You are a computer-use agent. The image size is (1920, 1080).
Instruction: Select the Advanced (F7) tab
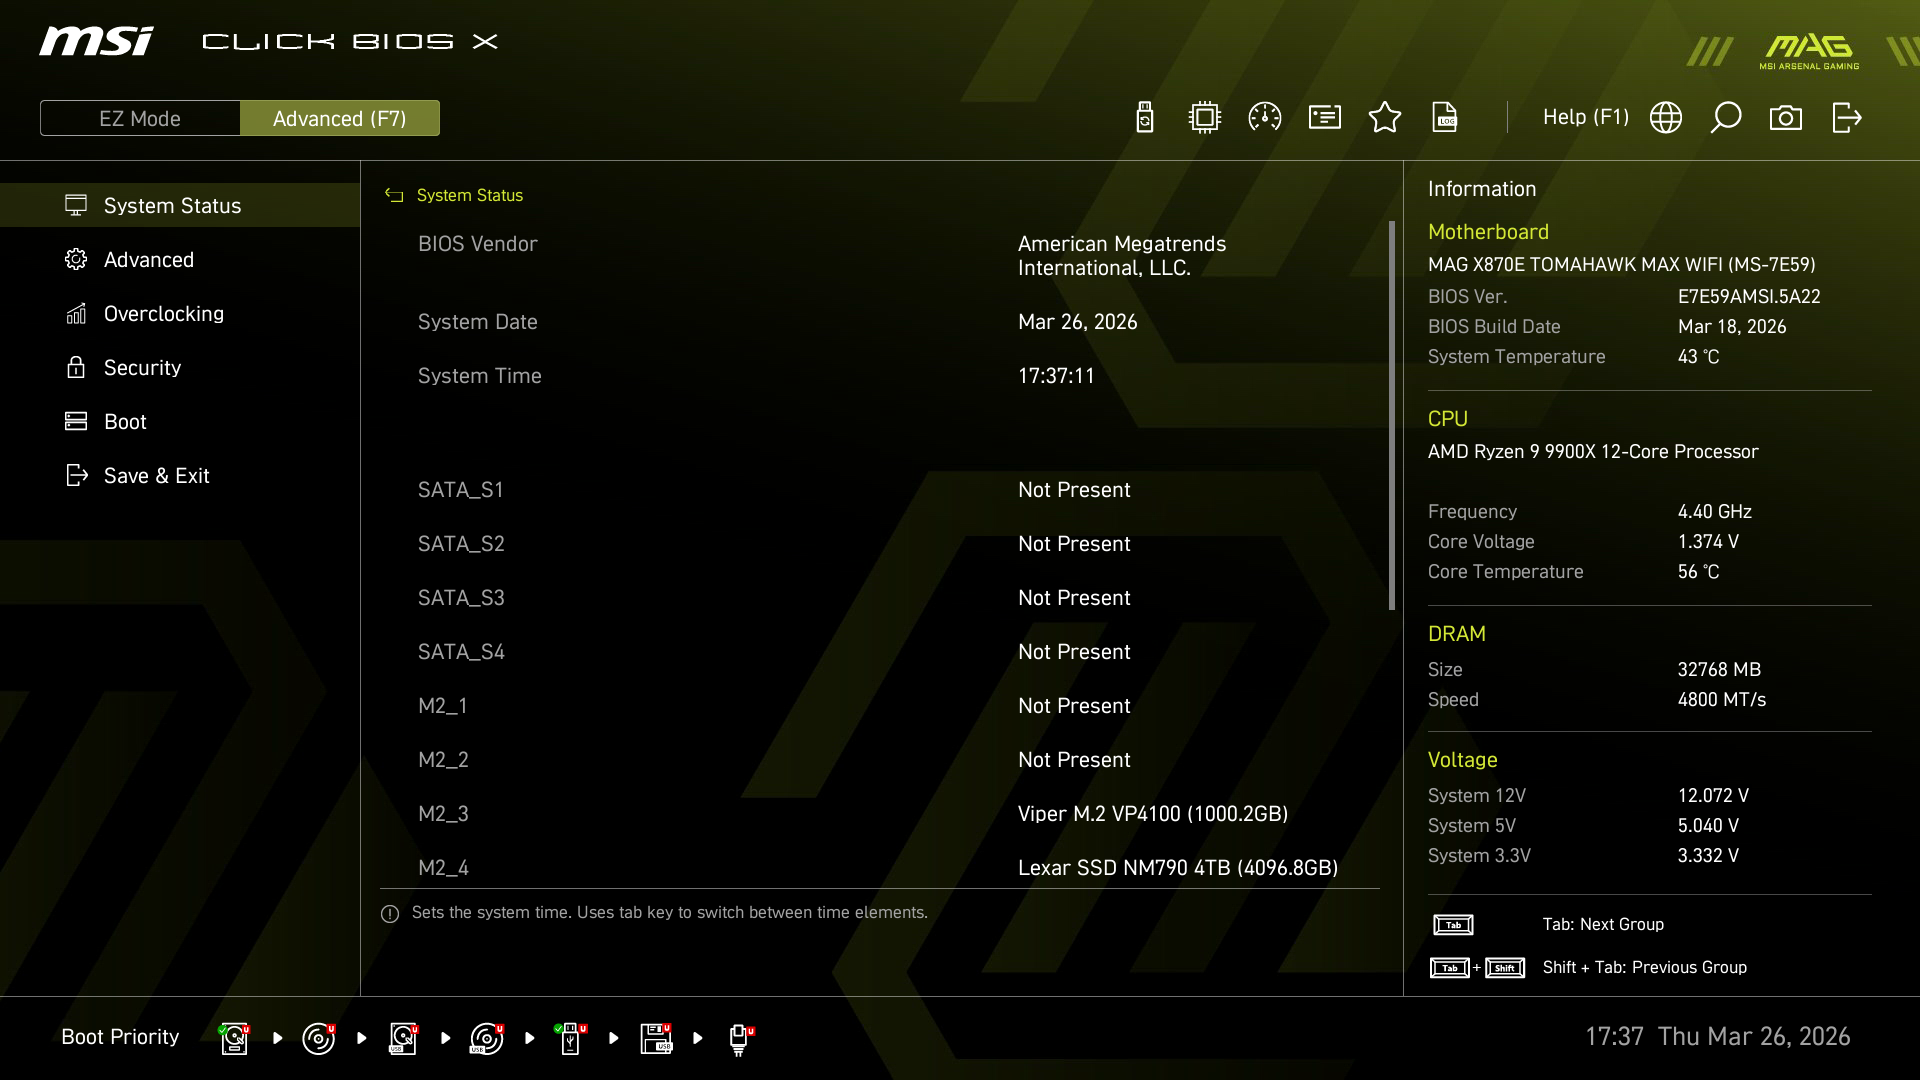[340, 117]
